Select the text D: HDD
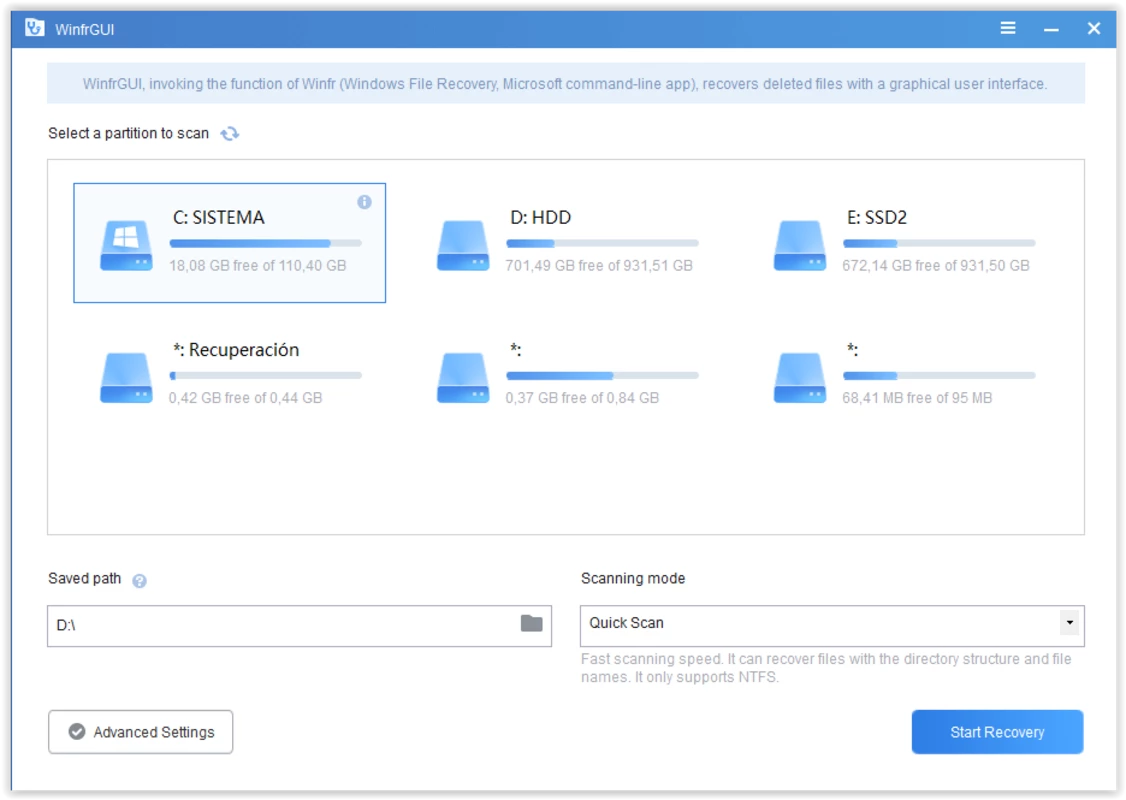Screen dimensions: 1126x800 pyautogui.click(x=540, y=217)
